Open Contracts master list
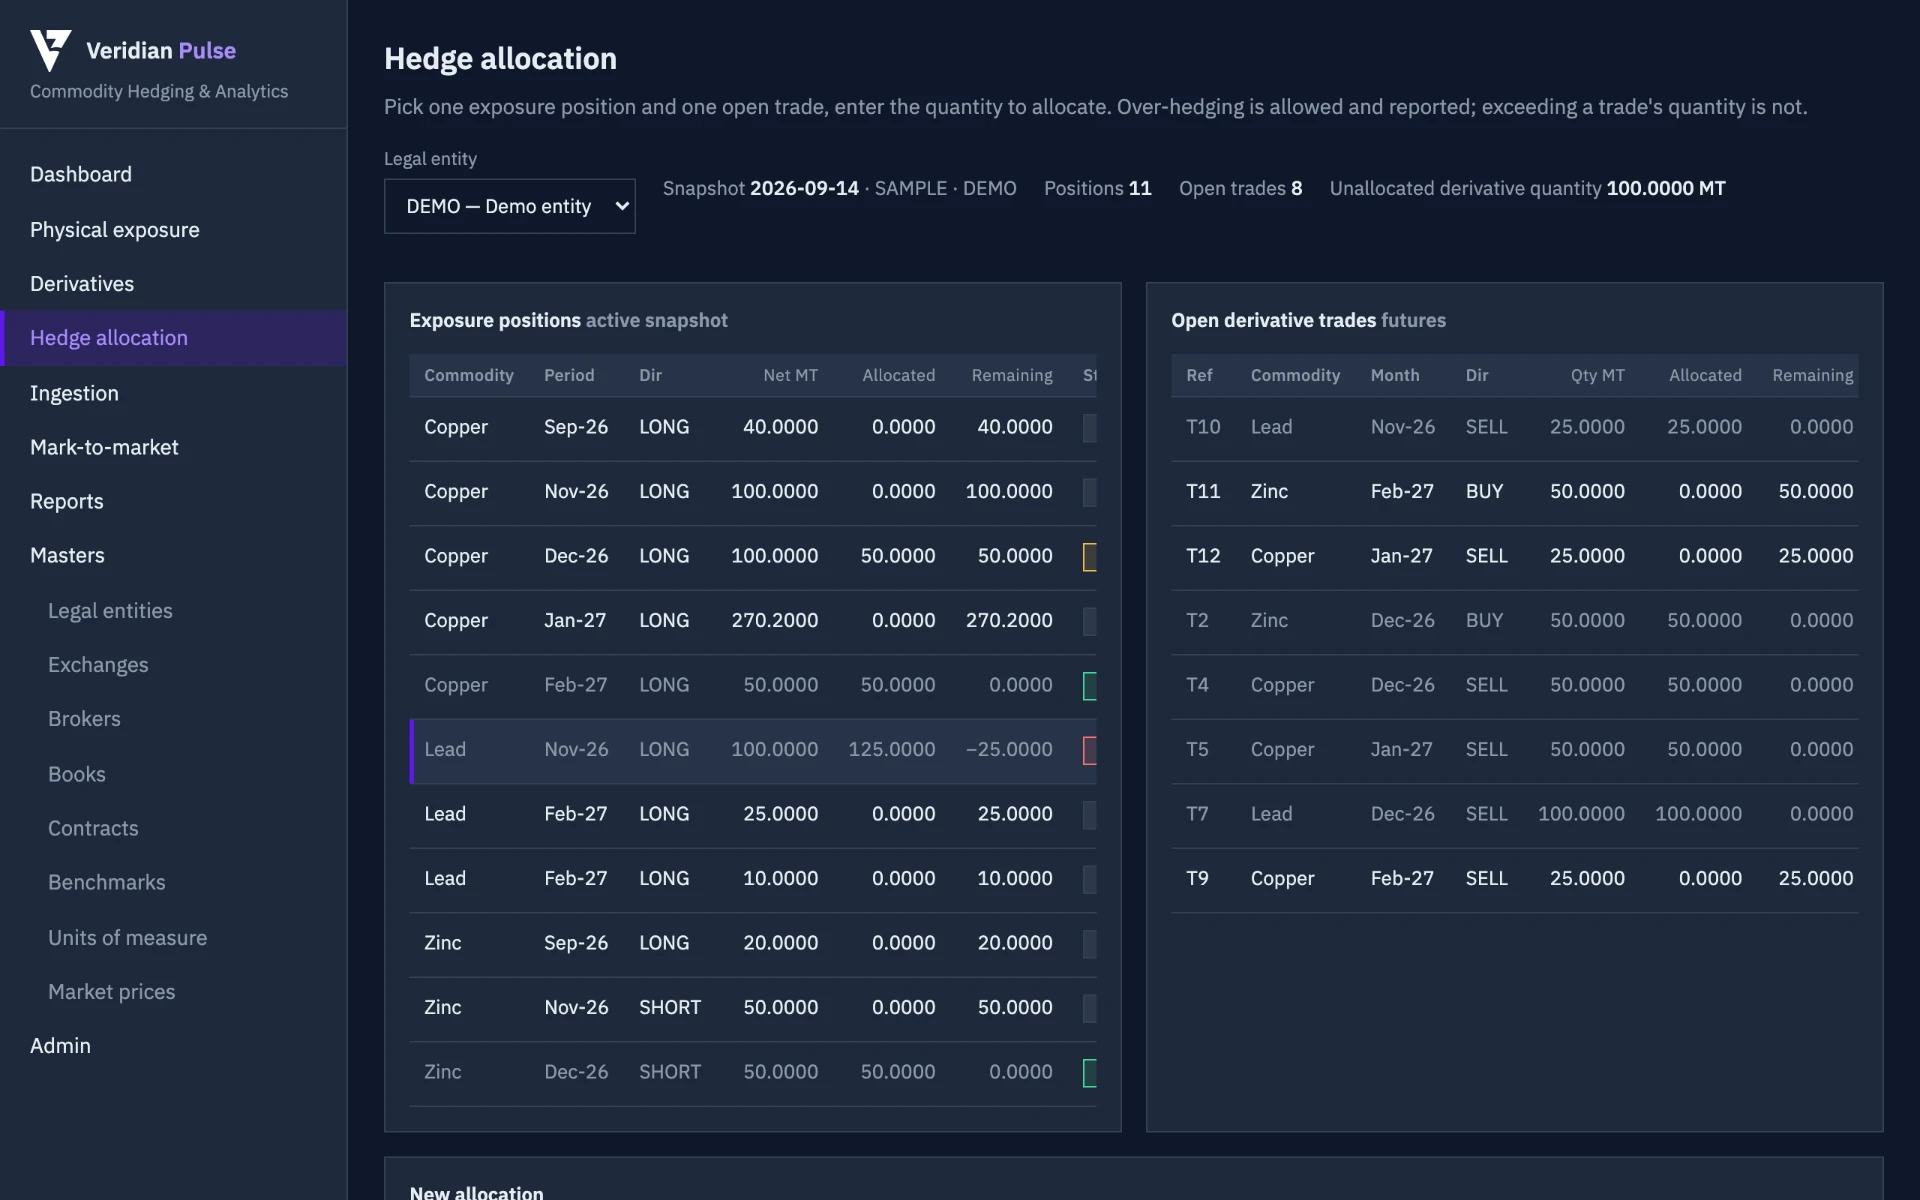Image resolution: width=1920 pixels, height=1200 pixels. pos(173,828)
